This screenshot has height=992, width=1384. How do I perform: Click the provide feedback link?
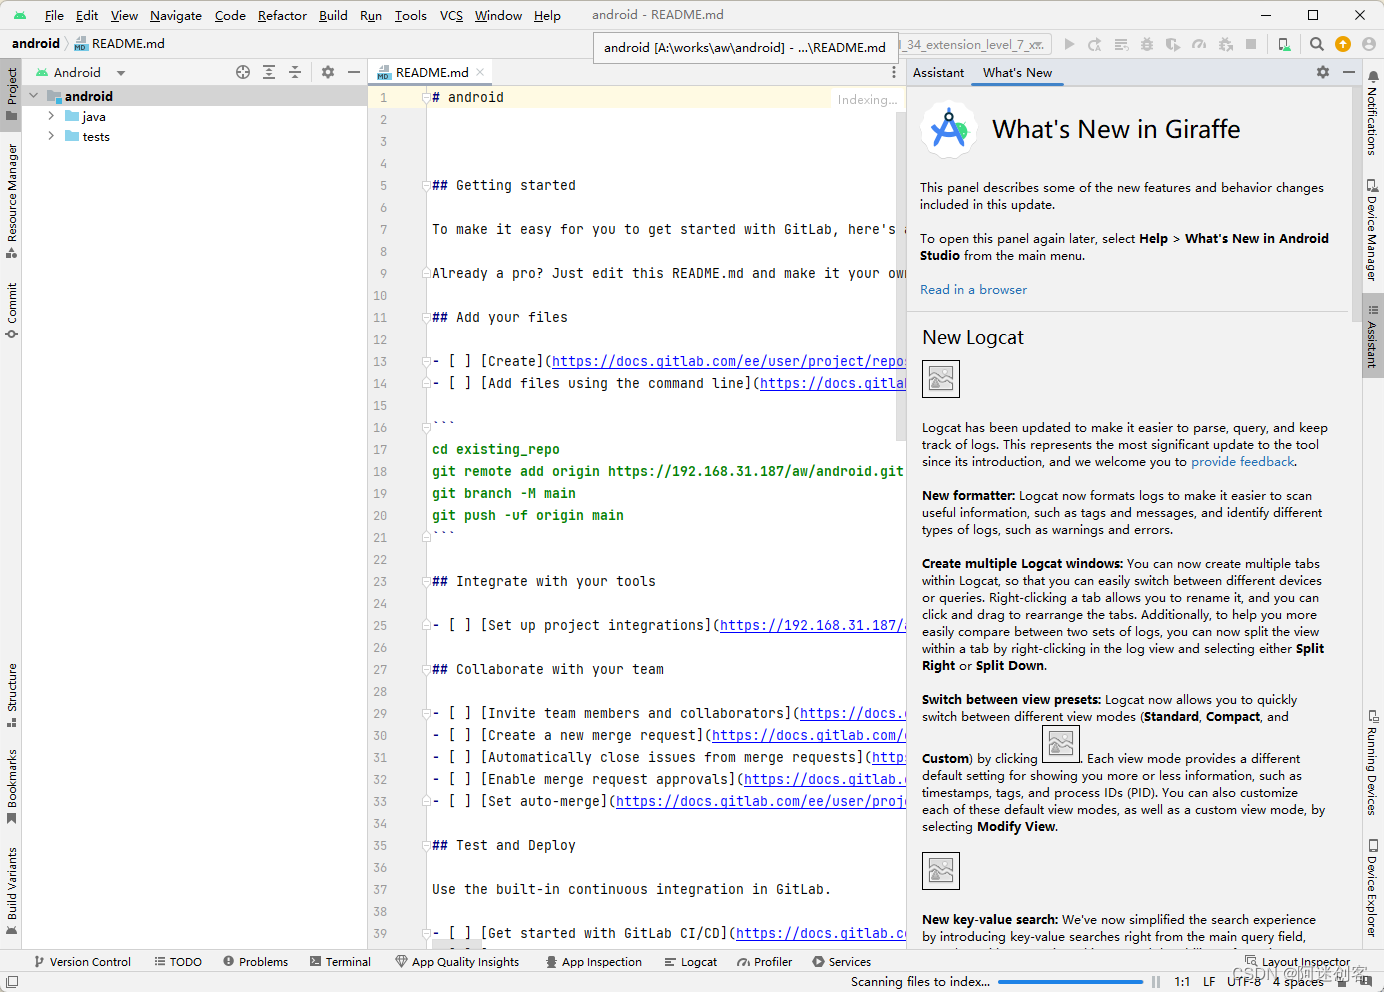pos(1242,461)
